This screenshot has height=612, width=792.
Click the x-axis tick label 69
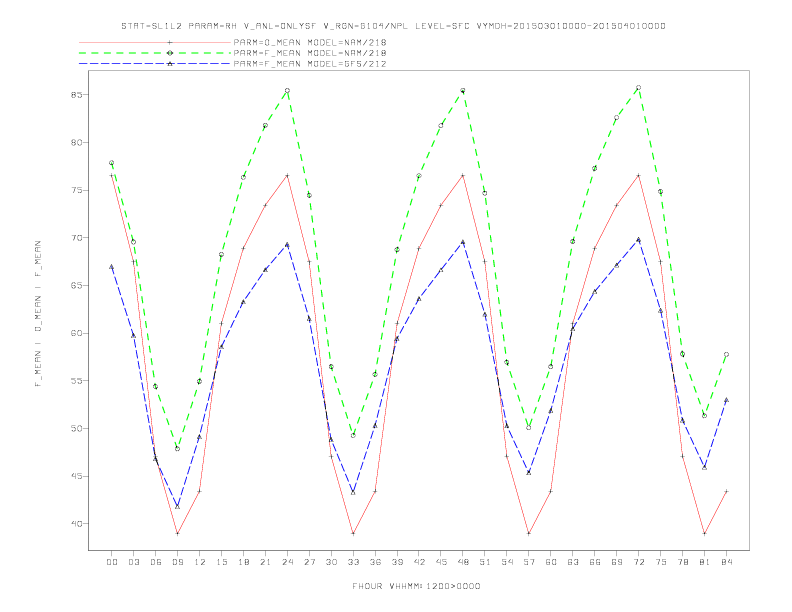click(617, 562)
